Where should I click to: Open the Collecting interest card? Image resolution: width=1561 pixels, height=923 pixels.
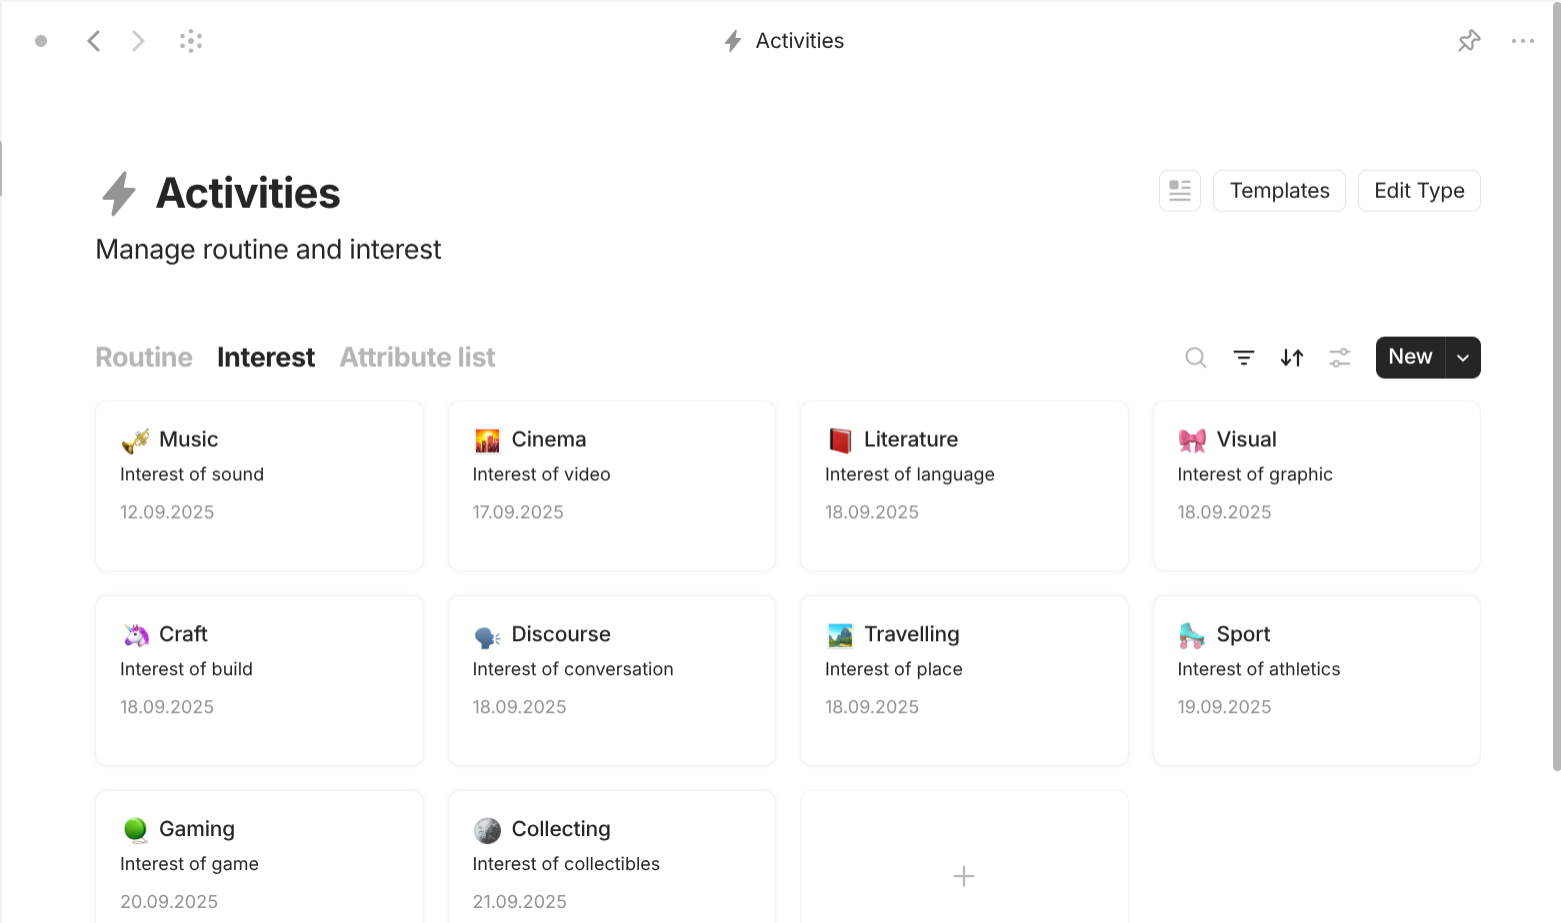click(611, 856)
